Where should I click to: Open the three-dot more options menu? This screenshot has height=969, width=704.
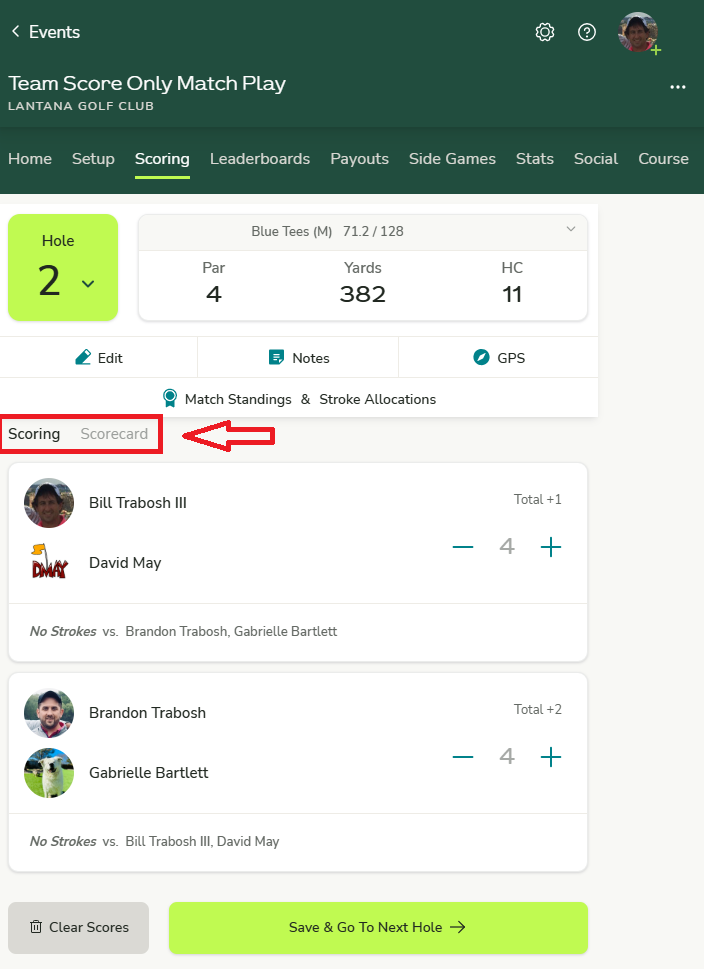pyautogui.click(x=678, y=87)
